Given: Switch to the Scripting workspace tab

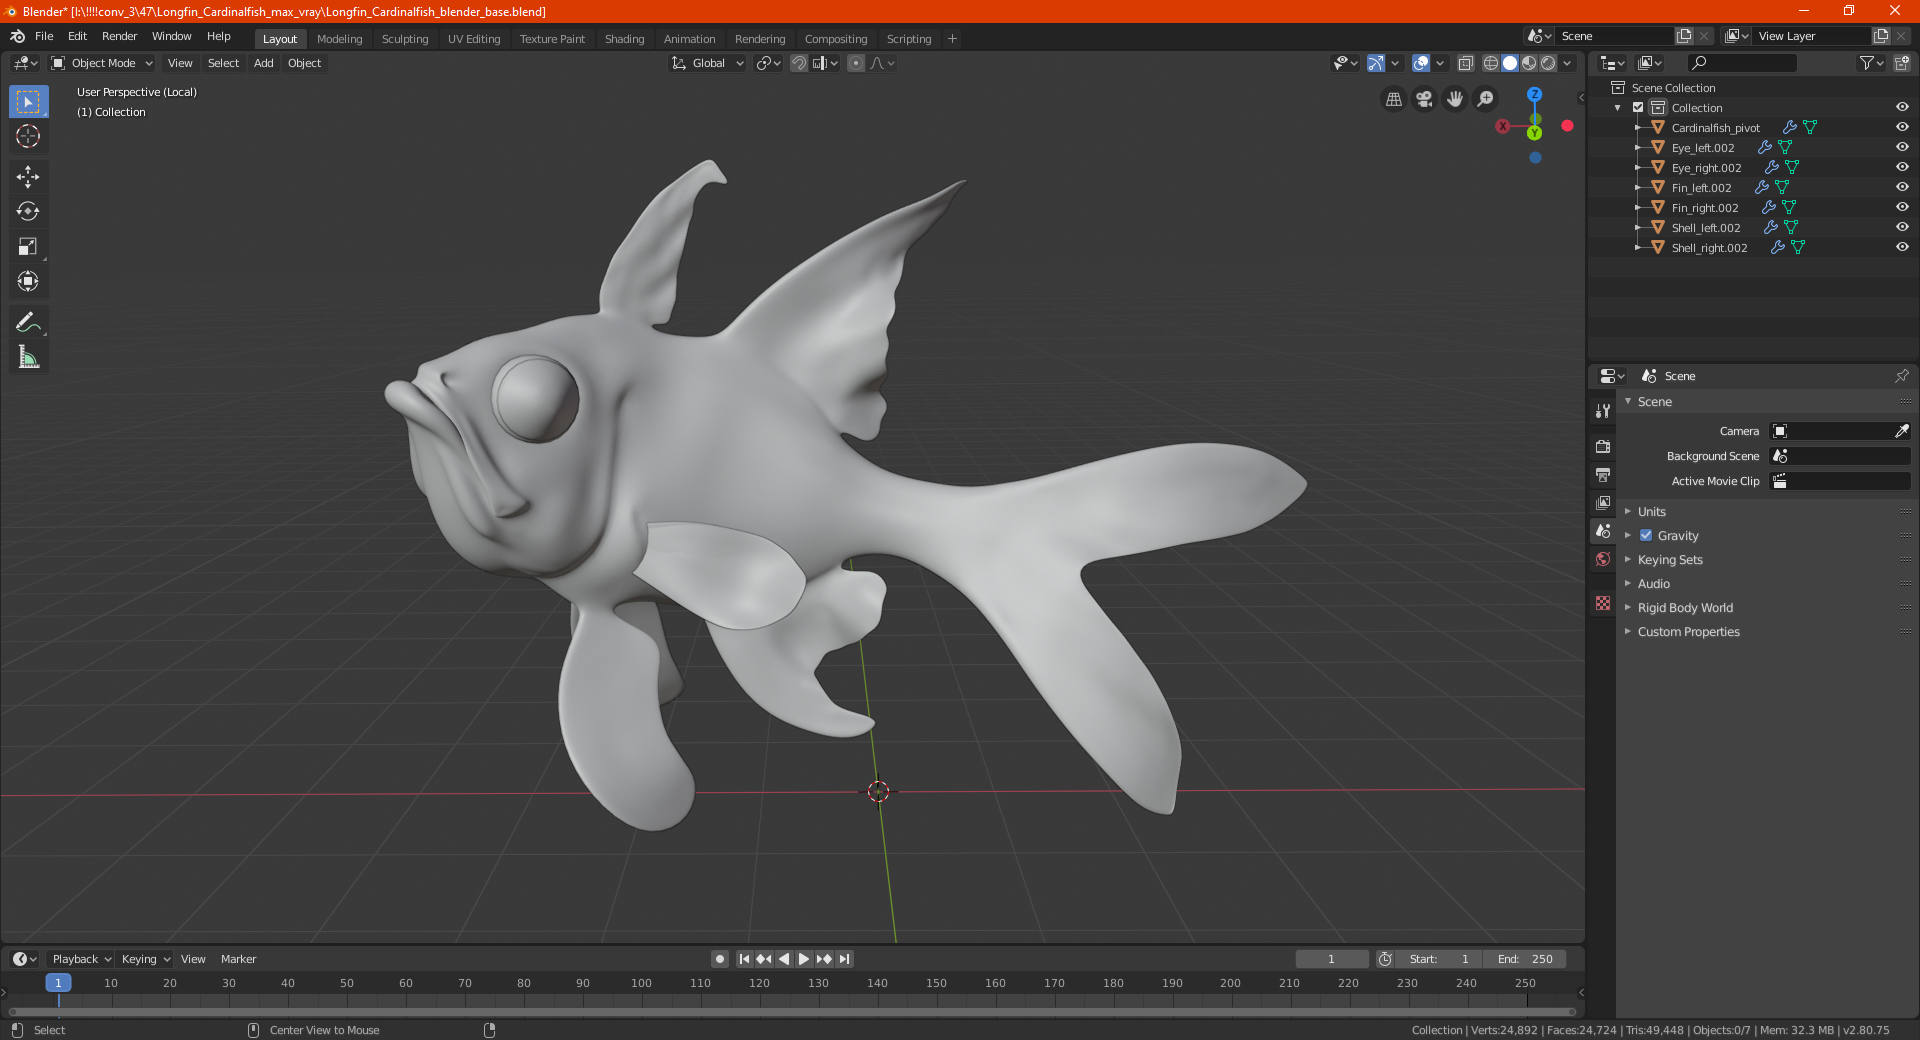Looking at the screenshot, I should pos(909,39).
